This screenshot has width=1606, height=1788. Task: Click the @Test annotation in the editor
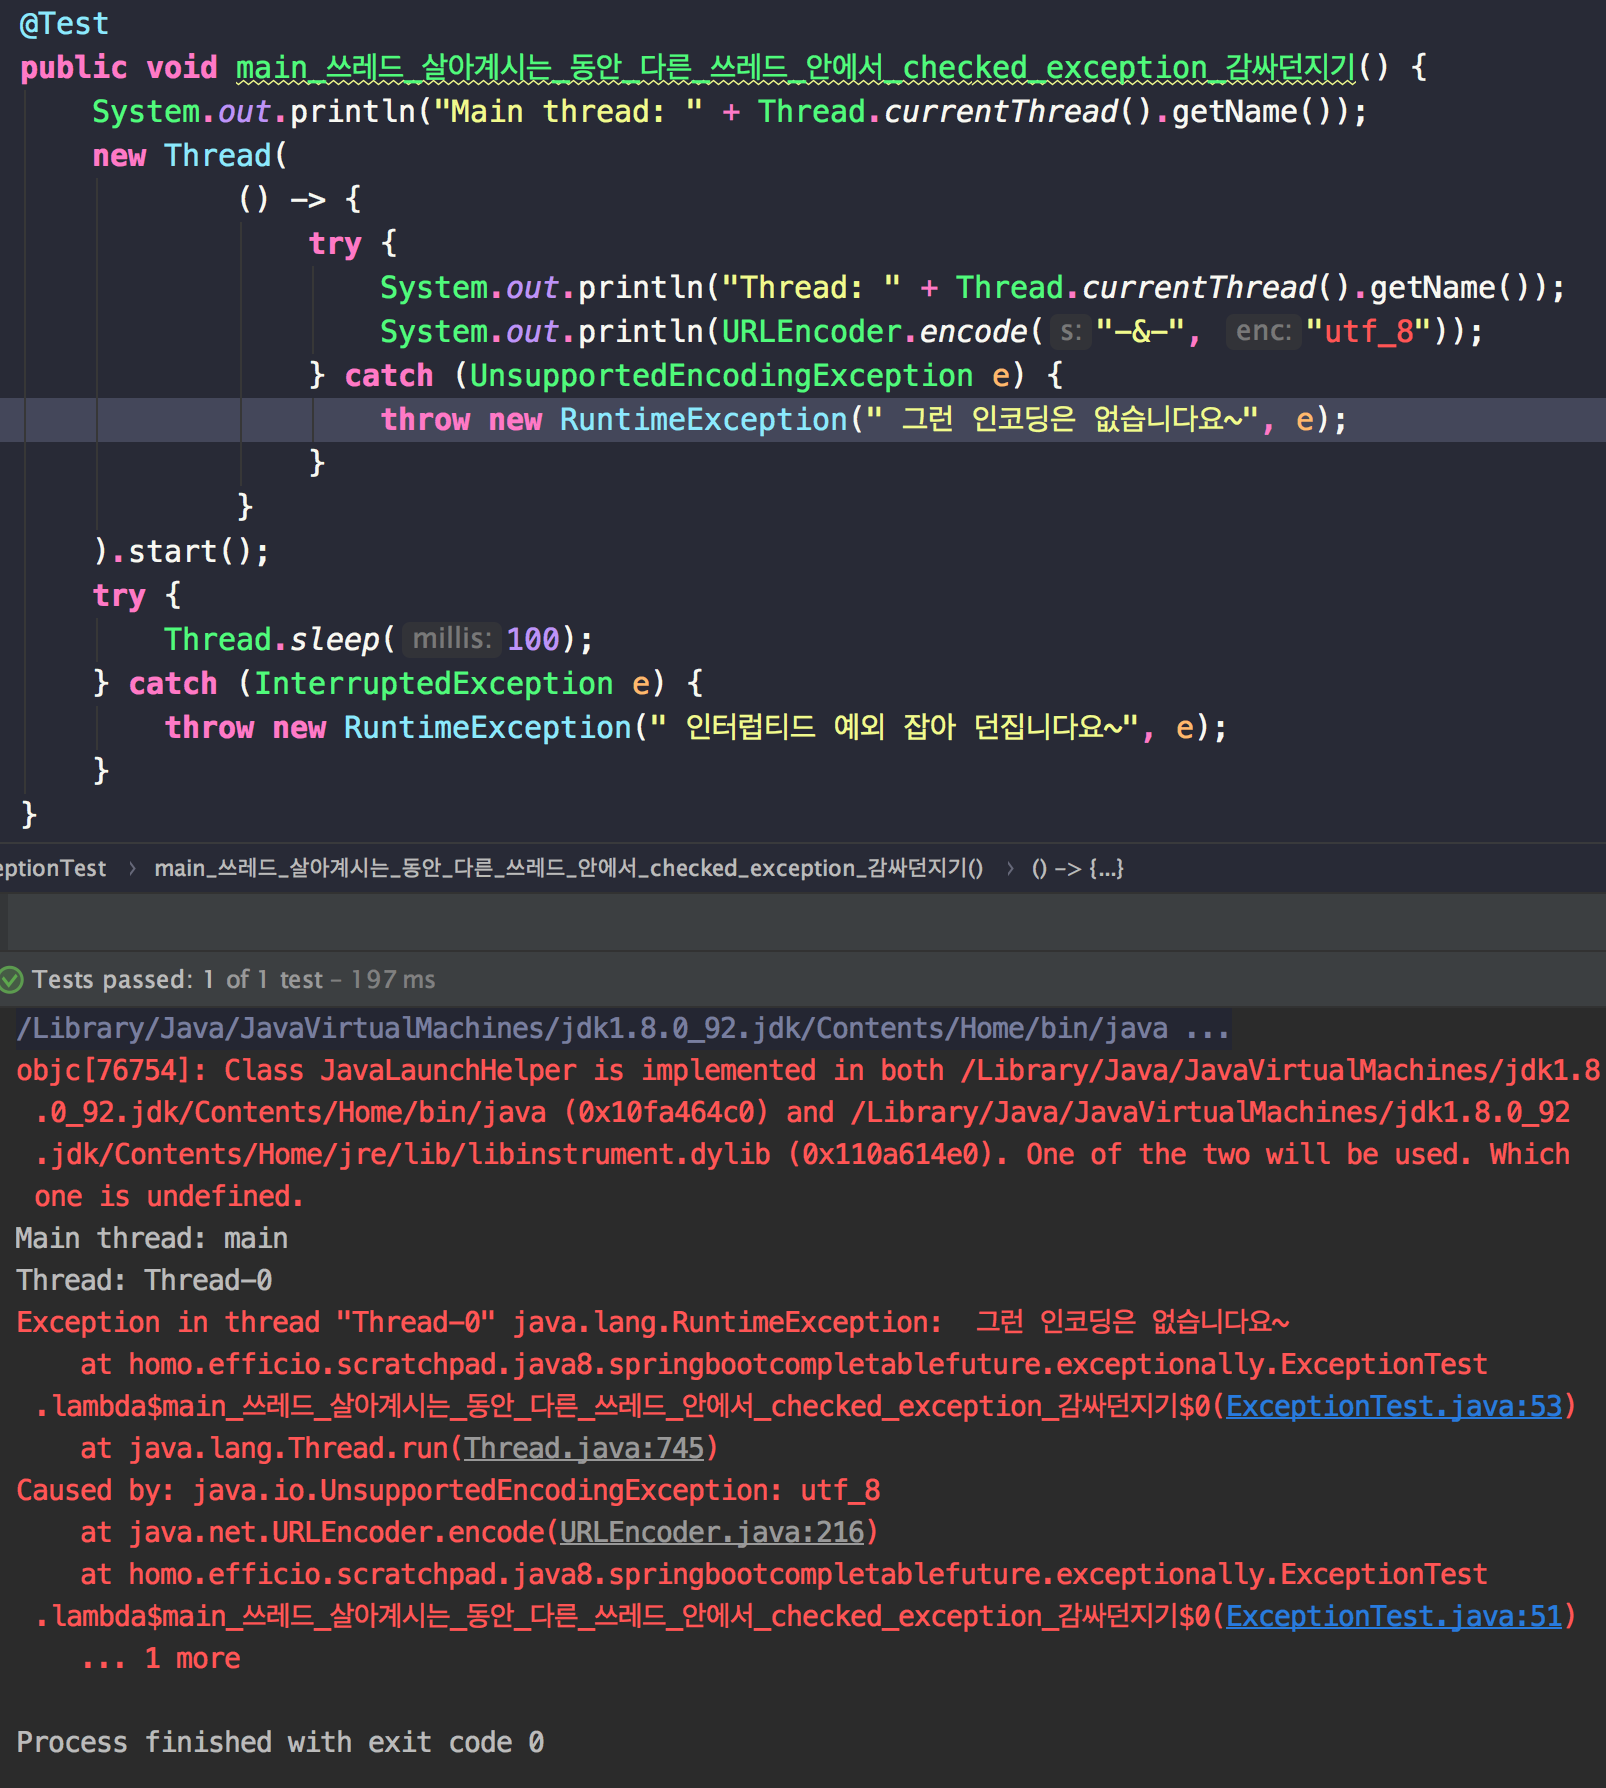[x=64, y=23]
